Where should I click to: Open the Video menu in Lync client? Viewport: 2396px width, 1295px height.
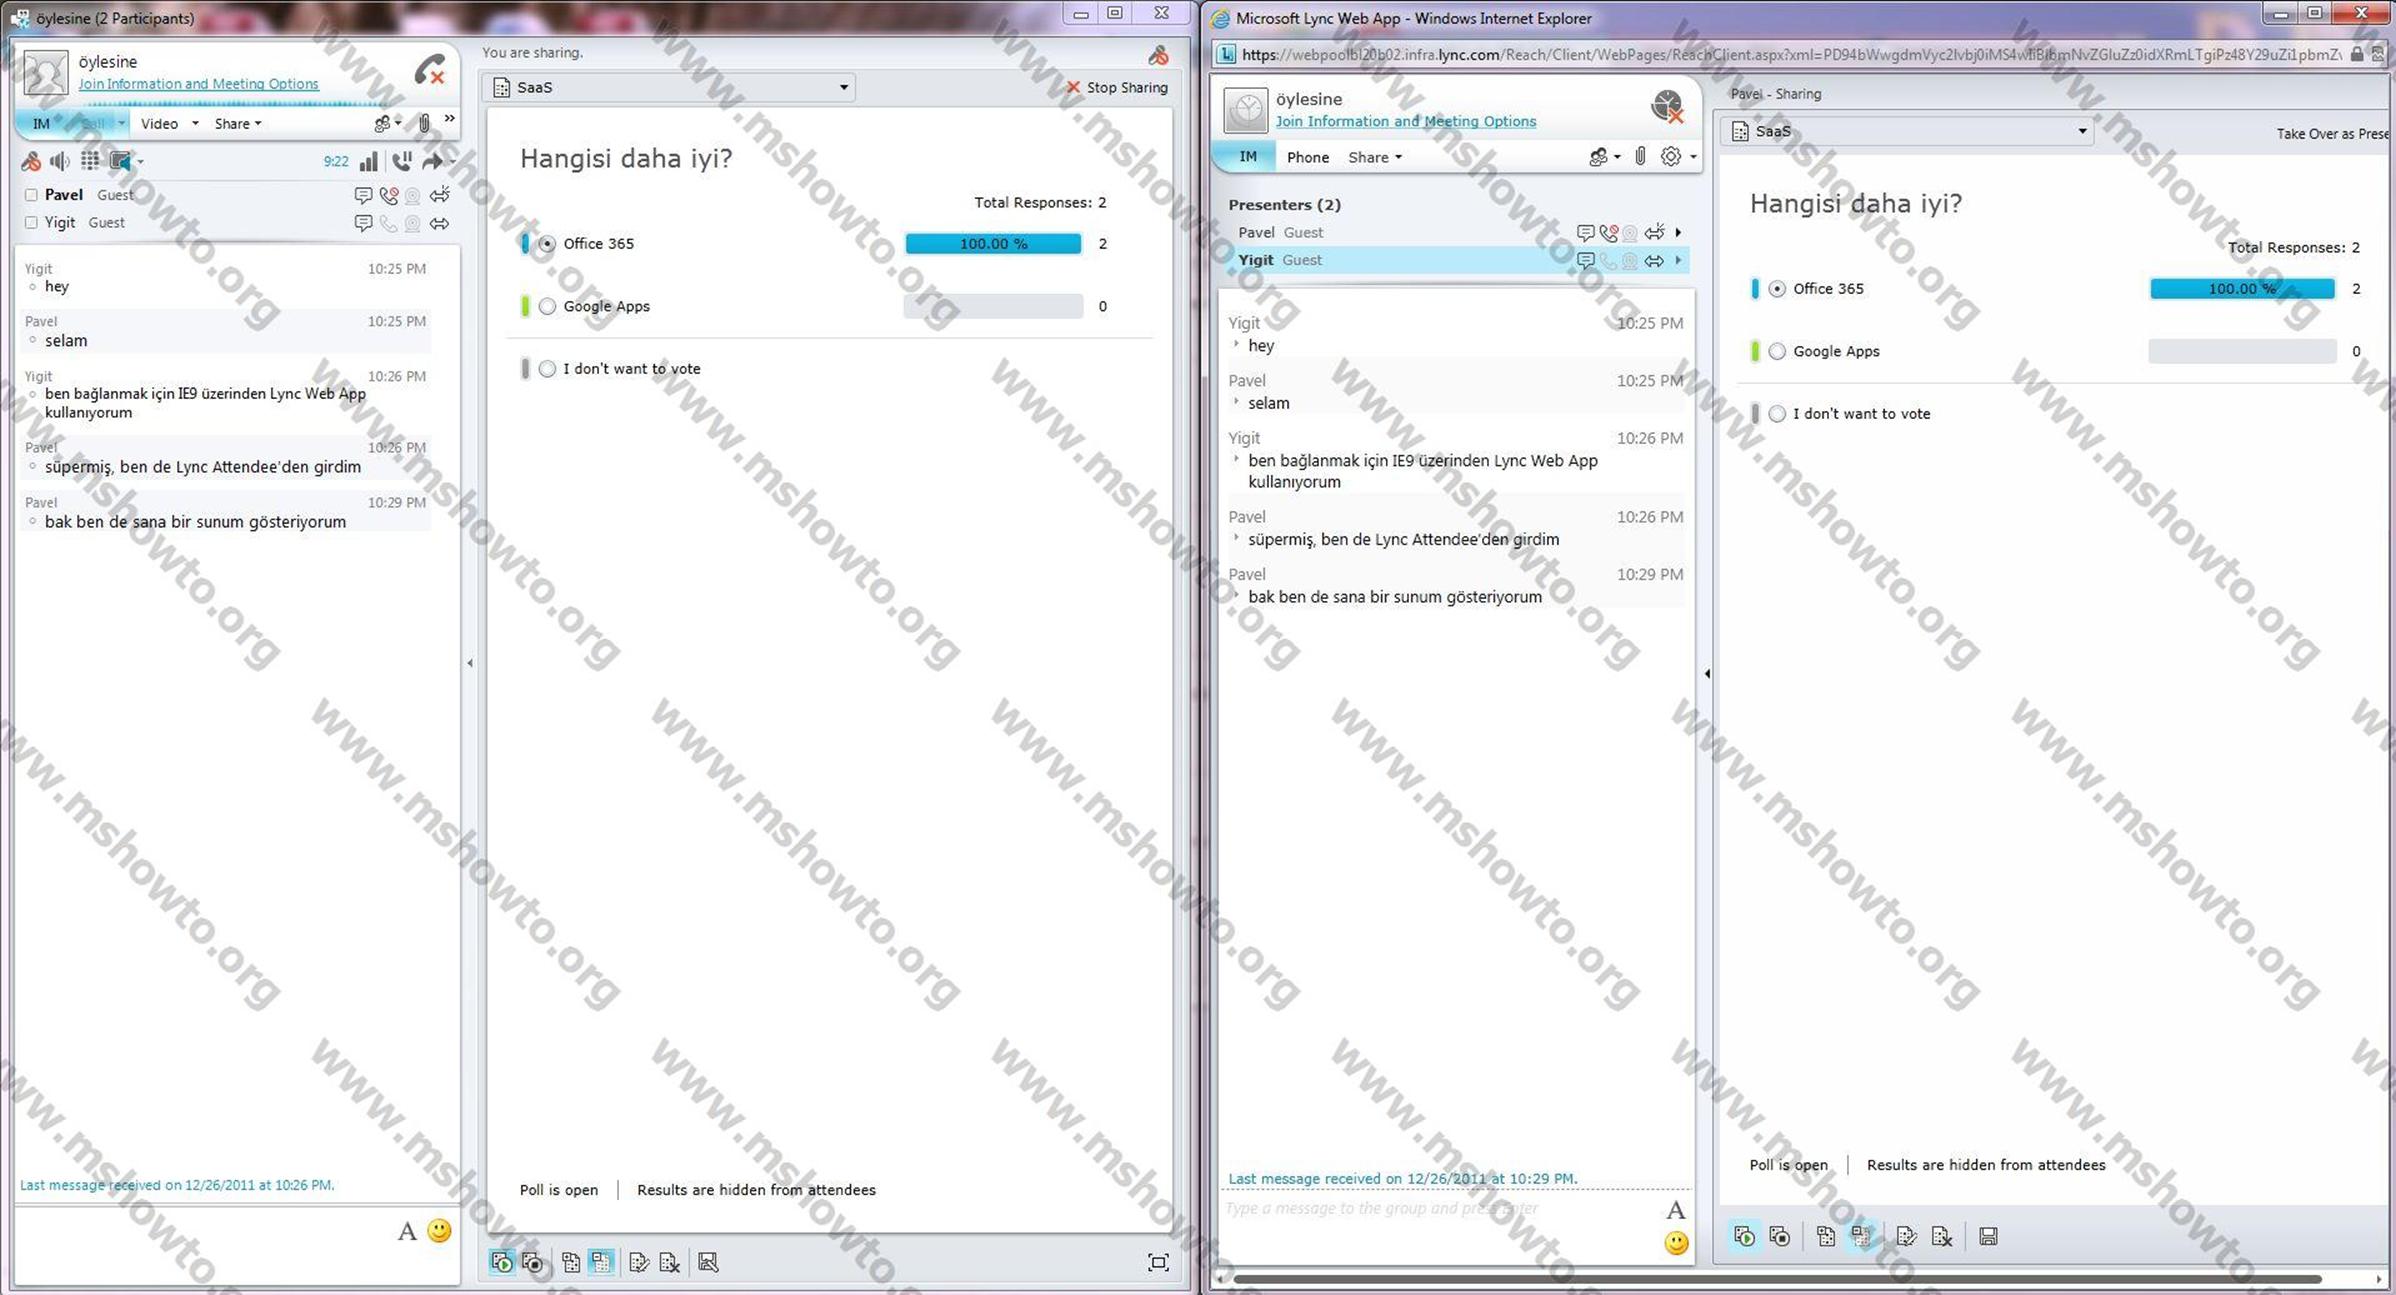159,124
